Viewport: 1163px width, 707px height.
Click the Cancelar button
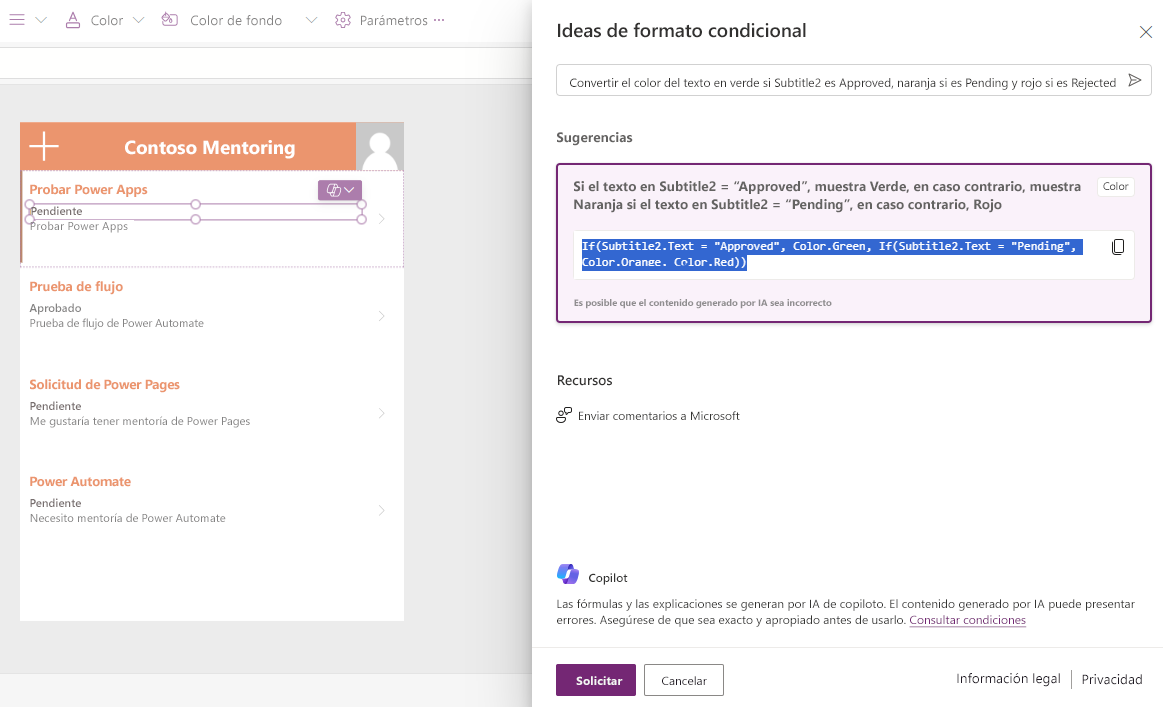pos(684,680)
